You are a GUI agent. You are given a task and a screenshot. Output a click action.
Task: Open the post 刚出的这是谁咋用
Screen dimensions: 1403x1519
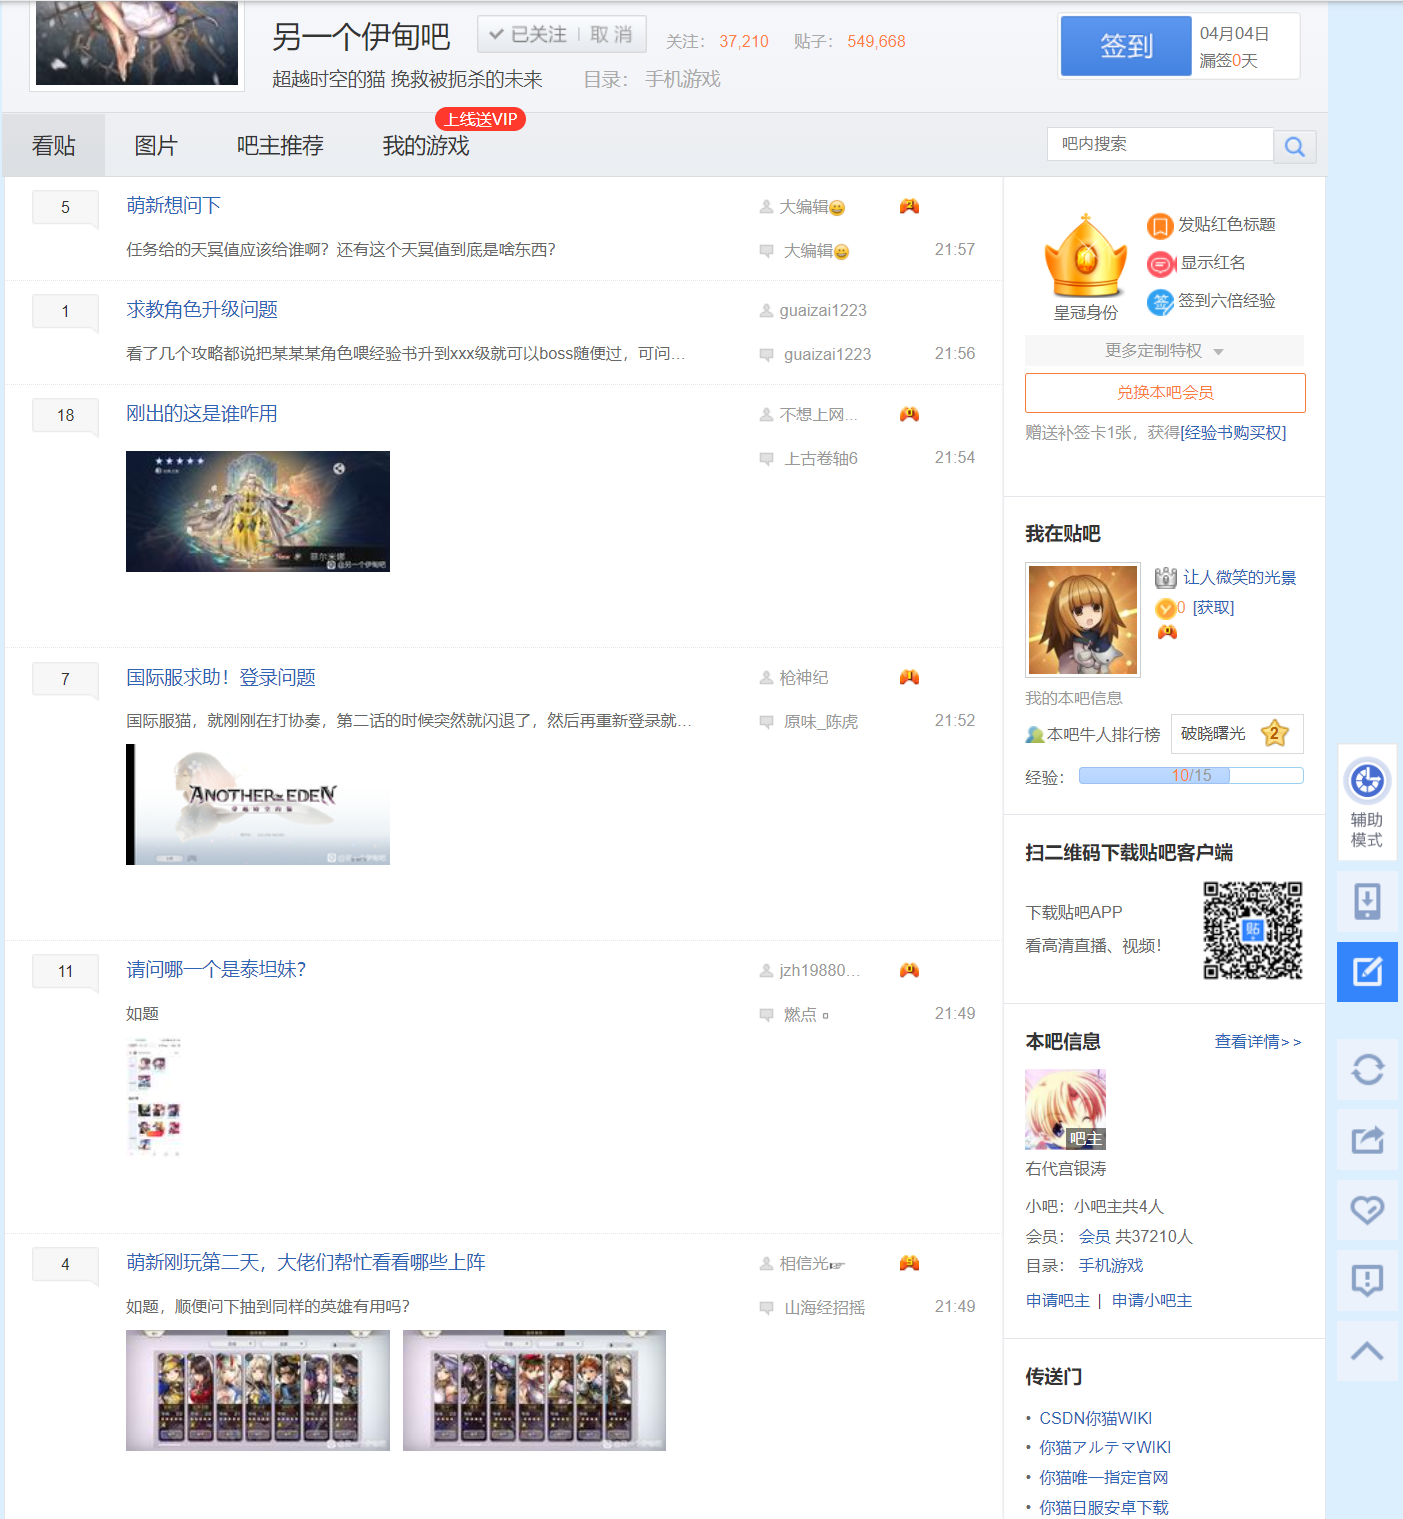(x=202, y=413)
